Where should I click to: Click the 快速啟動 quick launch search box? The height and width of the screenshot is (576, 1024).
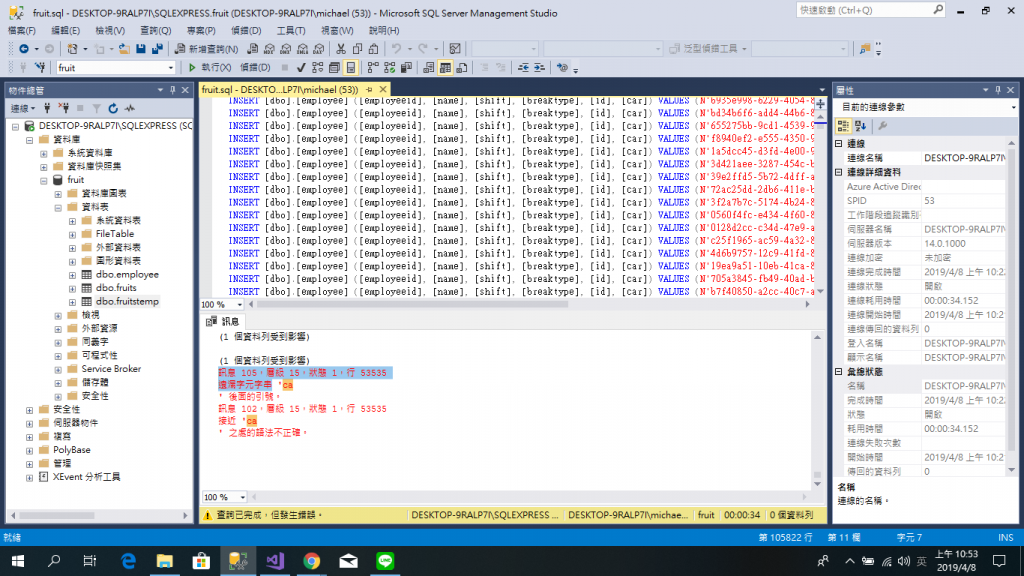point(871,10)
